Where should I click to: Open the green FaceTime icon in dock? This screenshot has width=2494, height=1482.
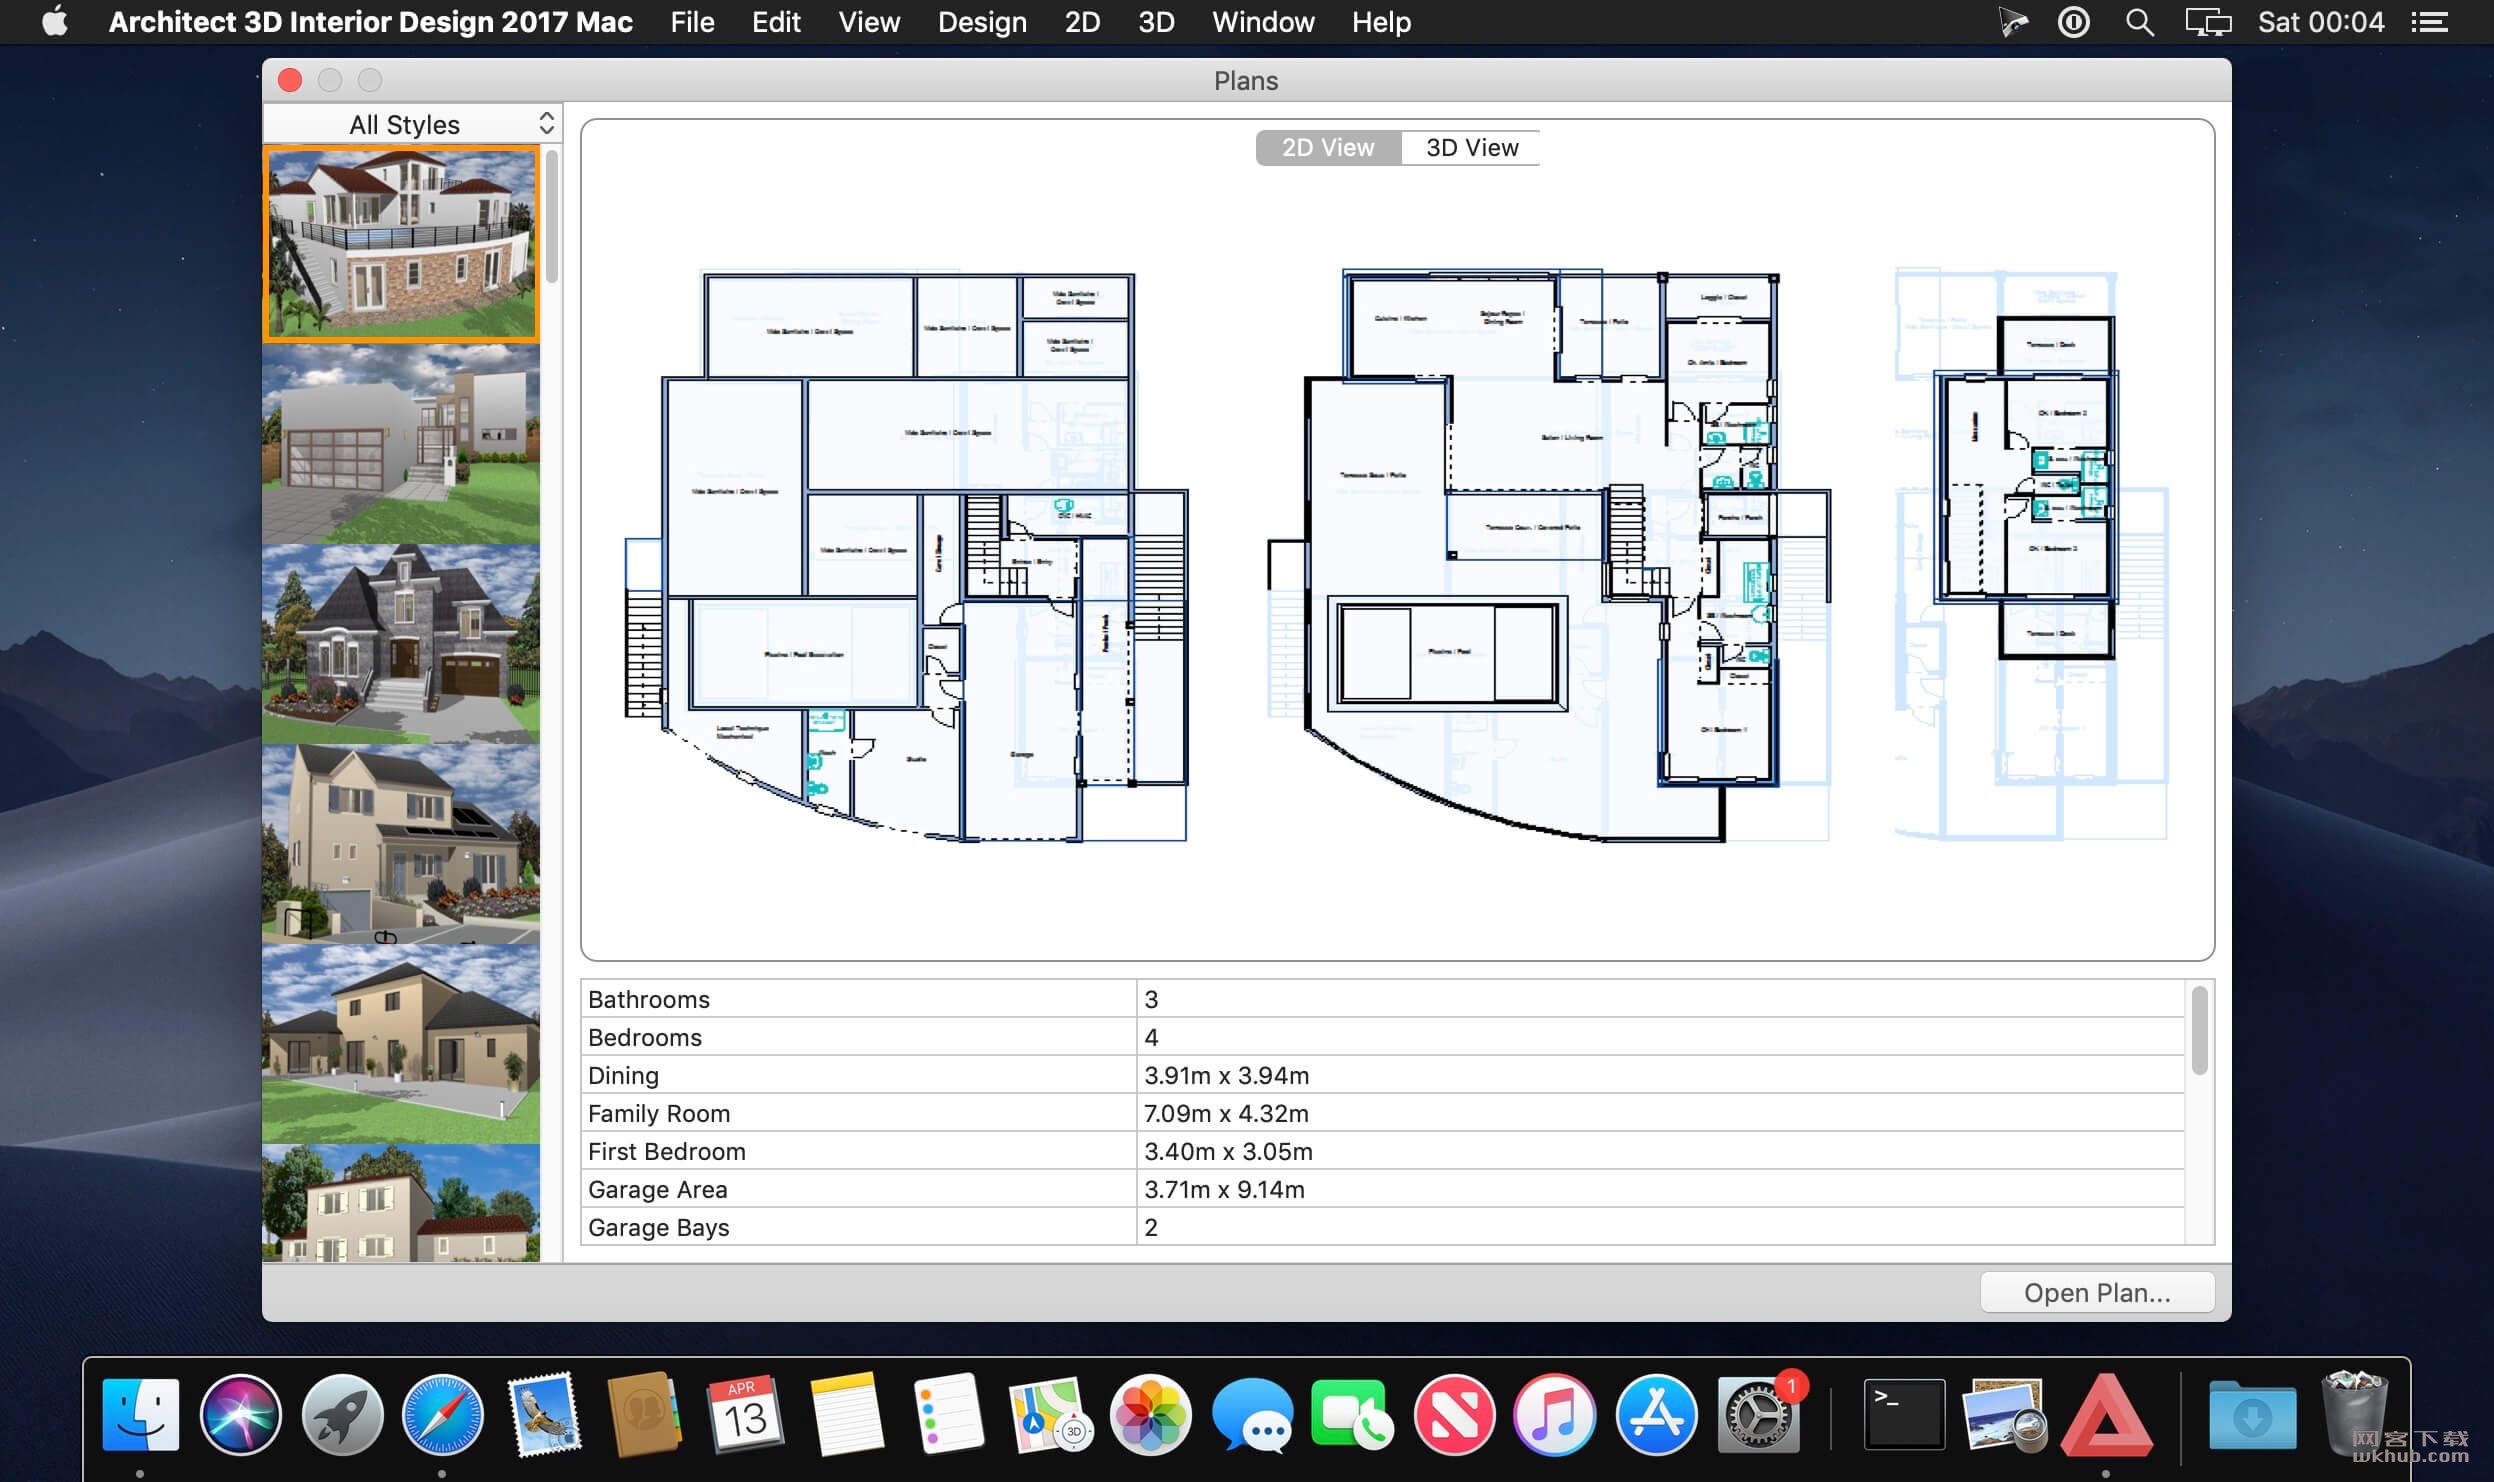[1352, 1414]
